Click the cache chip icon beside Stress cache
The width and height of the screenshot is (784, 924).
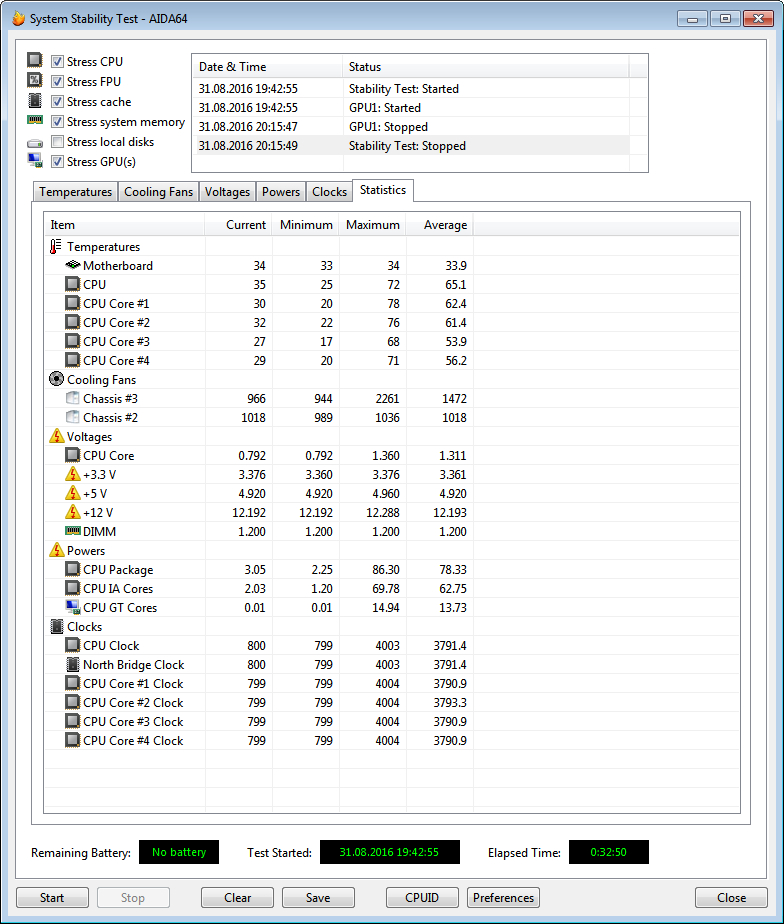[x=35, y=100]
